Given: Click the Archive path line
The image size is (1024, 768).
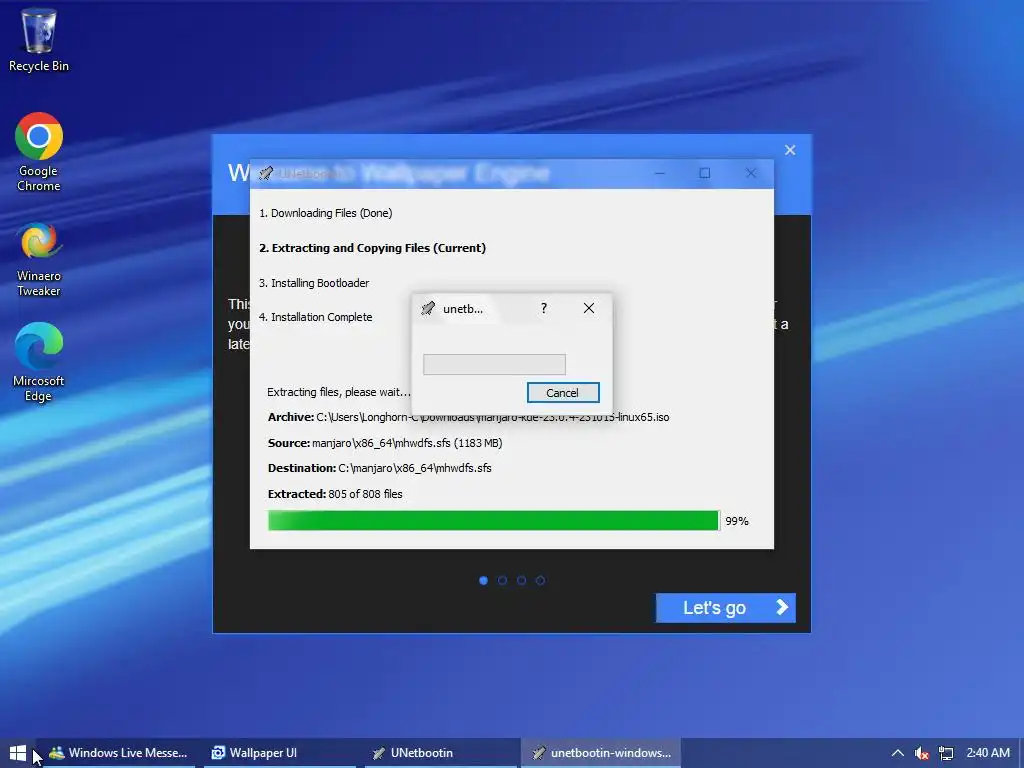Looking at the screenshot, I should tap(468, 417).
